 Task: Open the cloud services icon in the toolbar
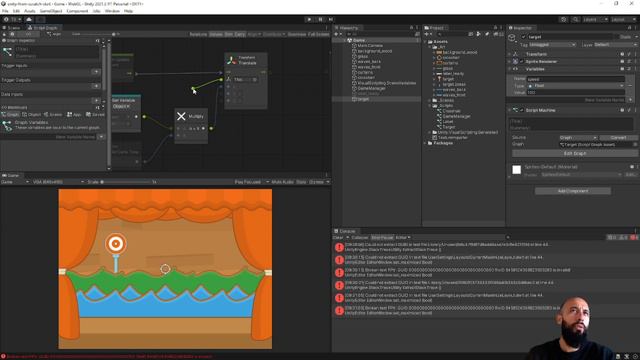29,19
